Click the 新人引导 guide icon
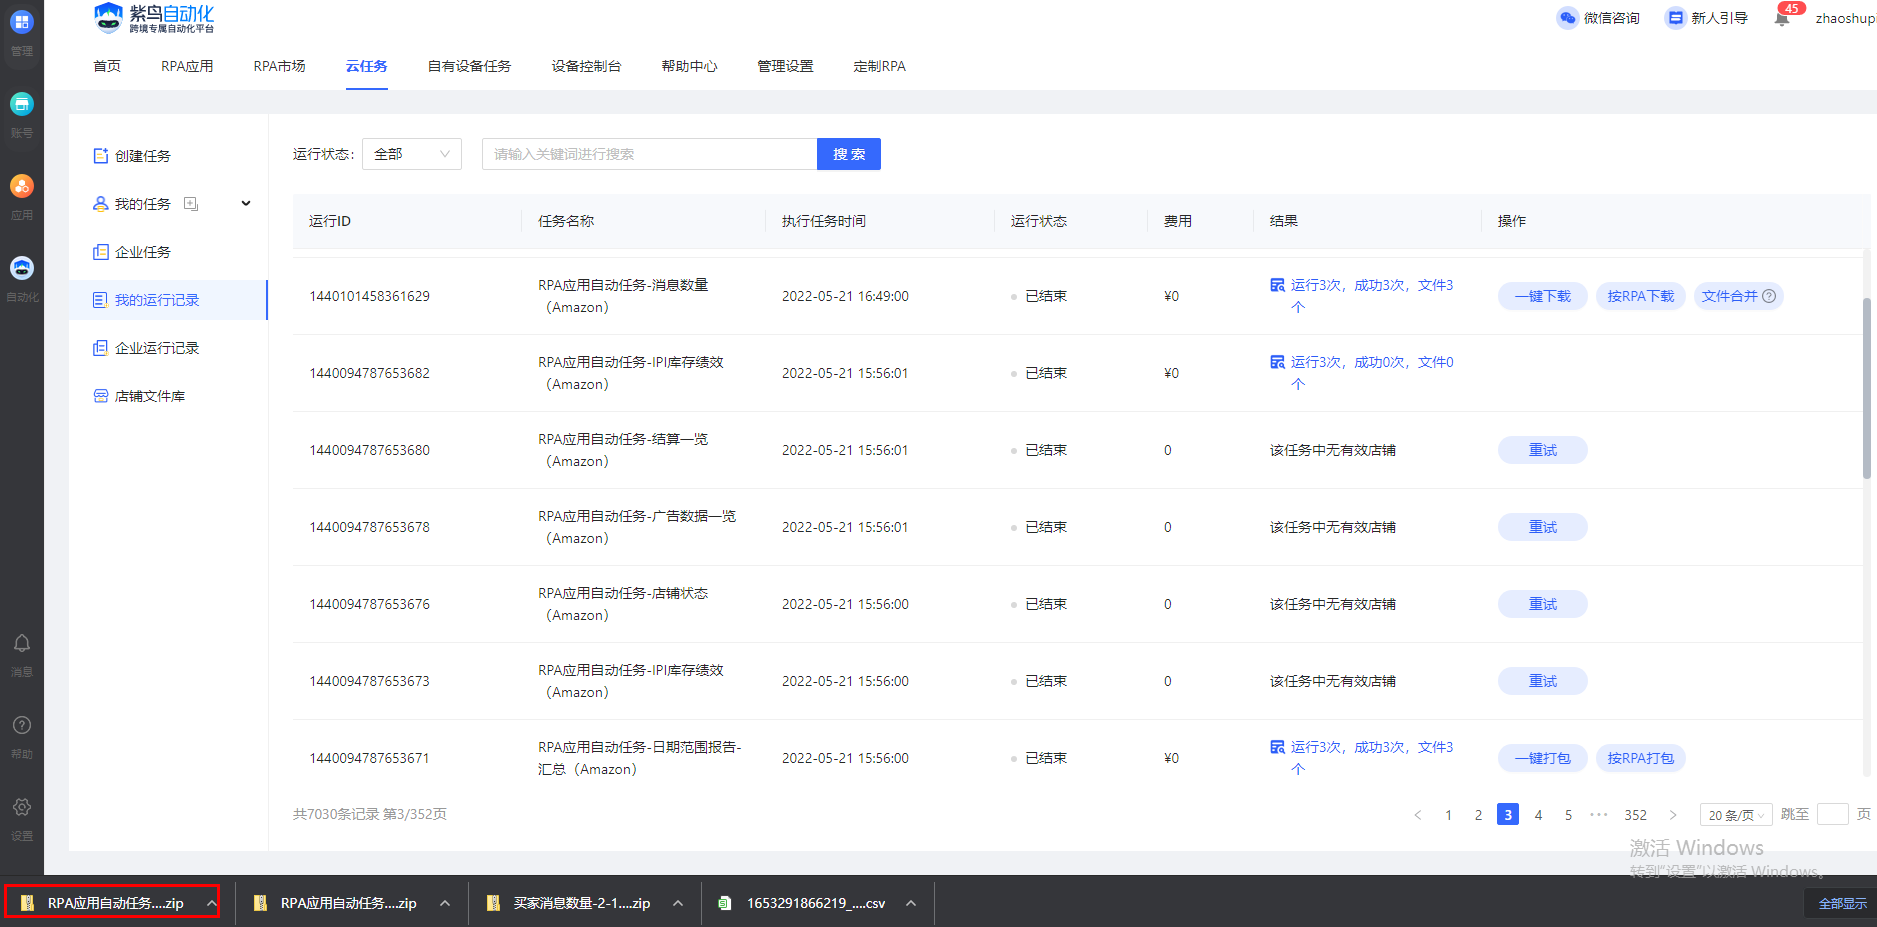The image size is (1877, 927). (x=1675, y=18)
